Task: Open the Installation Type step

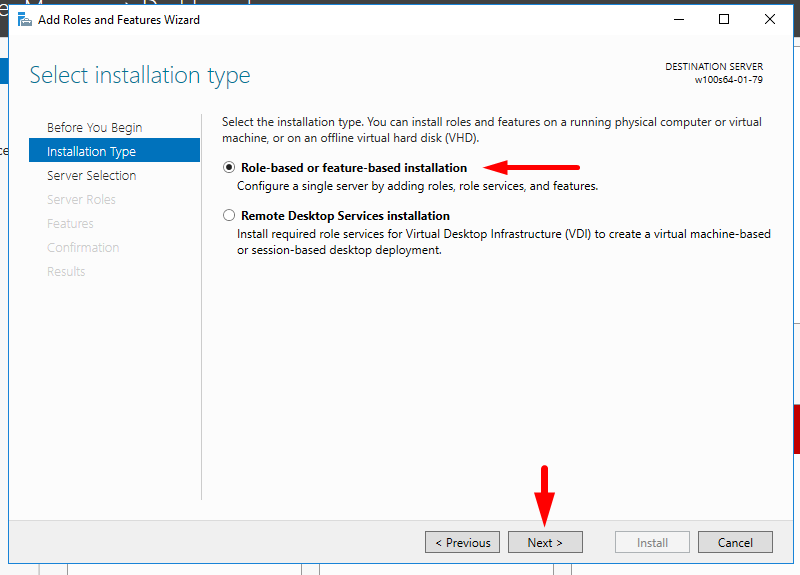Action: pyautogui.click(x=91, y=152)
